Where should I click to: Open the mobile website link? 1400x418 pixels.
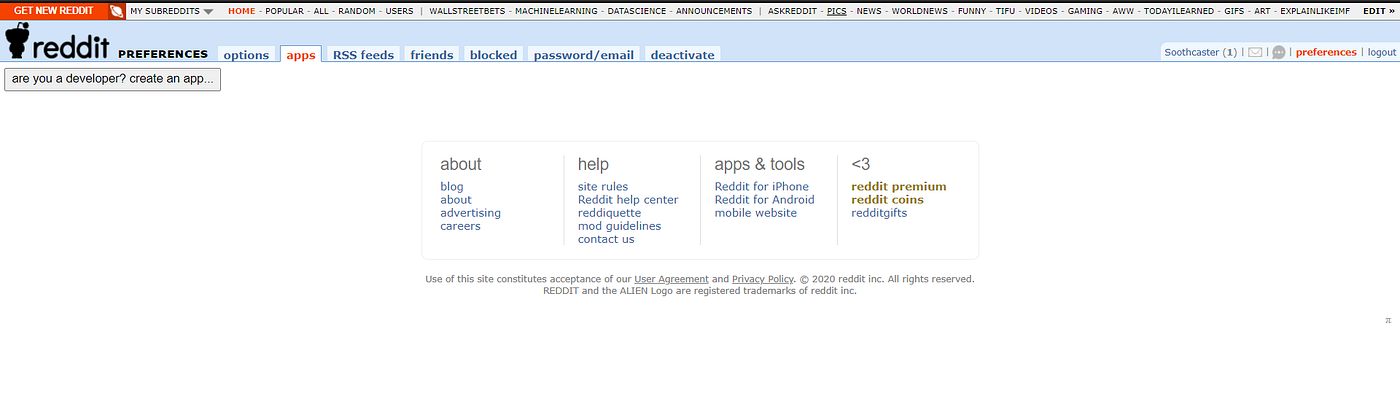pos(756,213)
